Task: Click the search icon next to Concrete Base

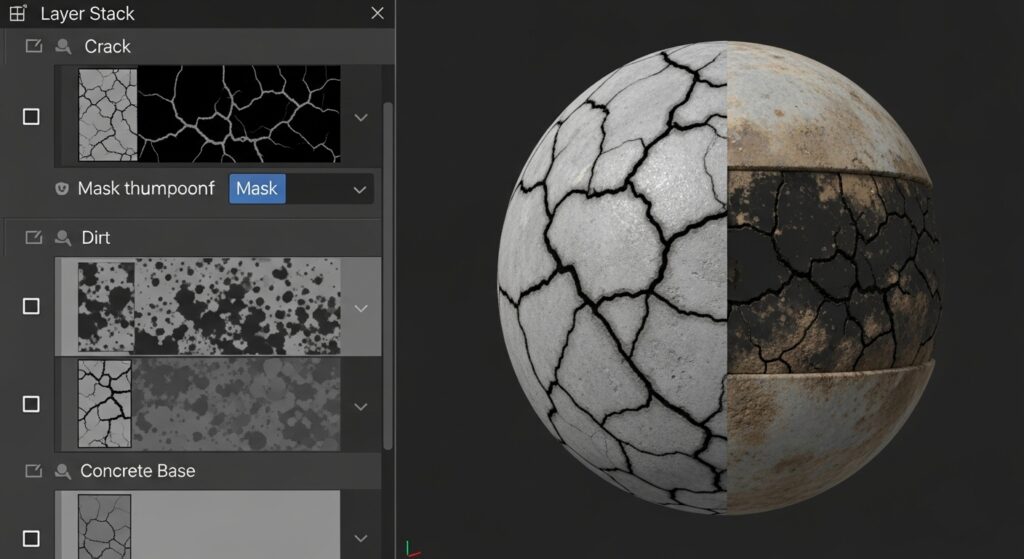Action: 63,471
